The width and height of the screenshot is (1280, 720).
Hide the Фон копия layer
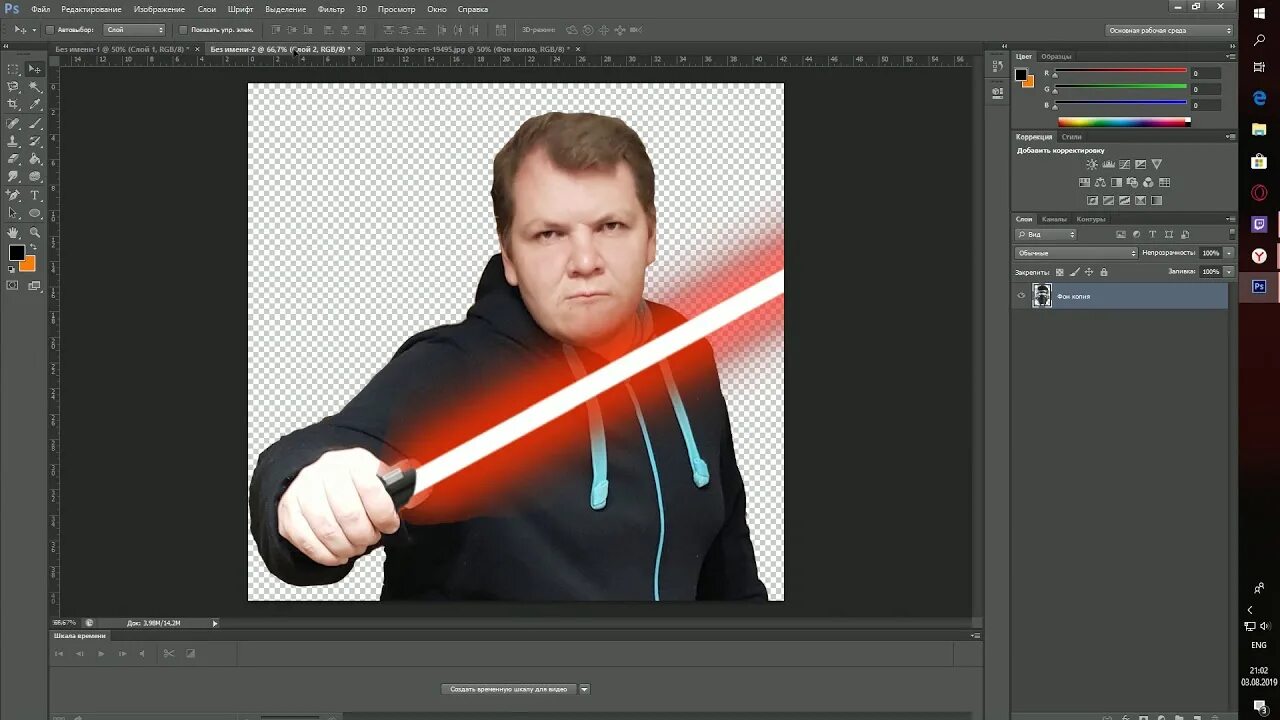(x=1021, y=296)
